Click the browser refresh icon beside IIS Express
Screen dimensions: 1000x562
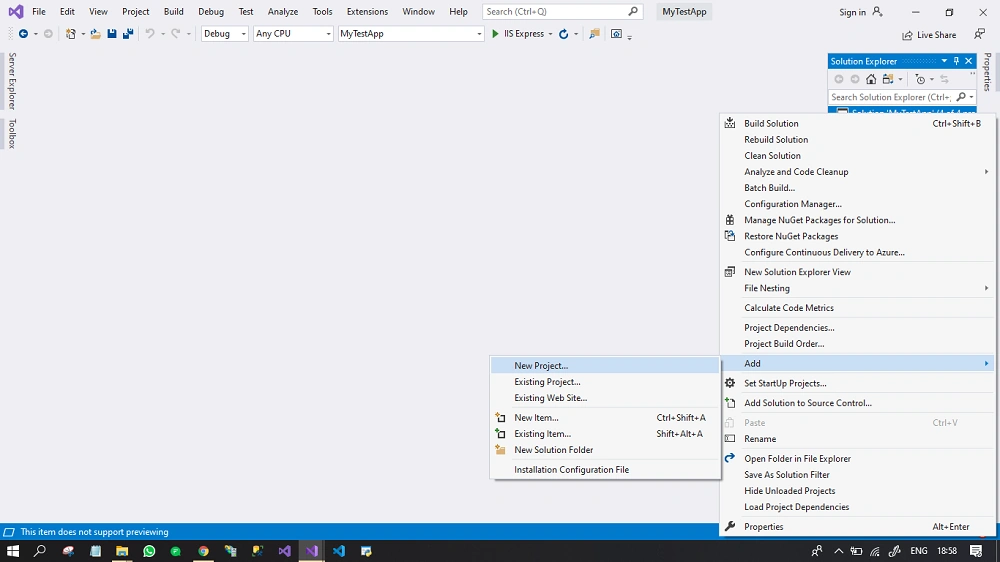pyautogui.click(x=564, y=34)
